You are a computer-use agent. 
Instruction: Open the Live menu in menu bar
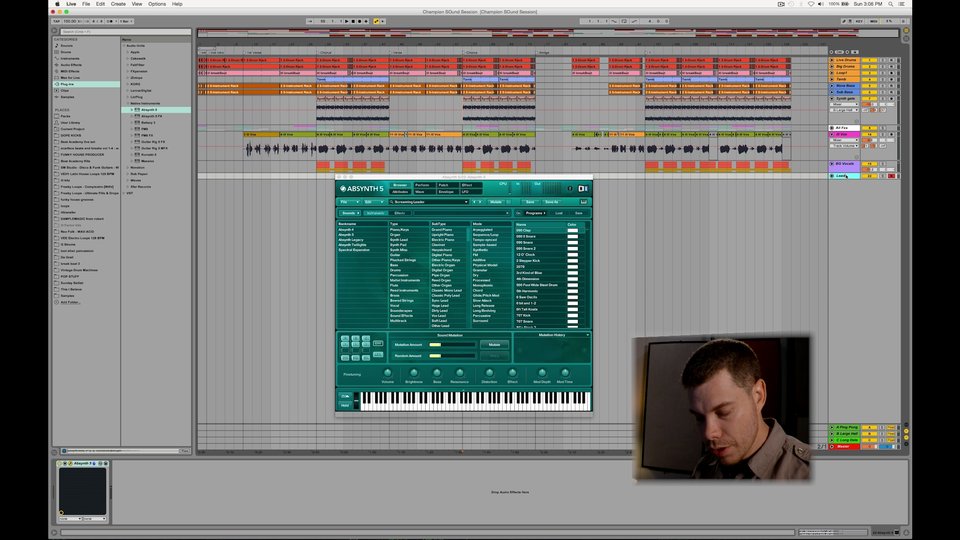[71, 4]
